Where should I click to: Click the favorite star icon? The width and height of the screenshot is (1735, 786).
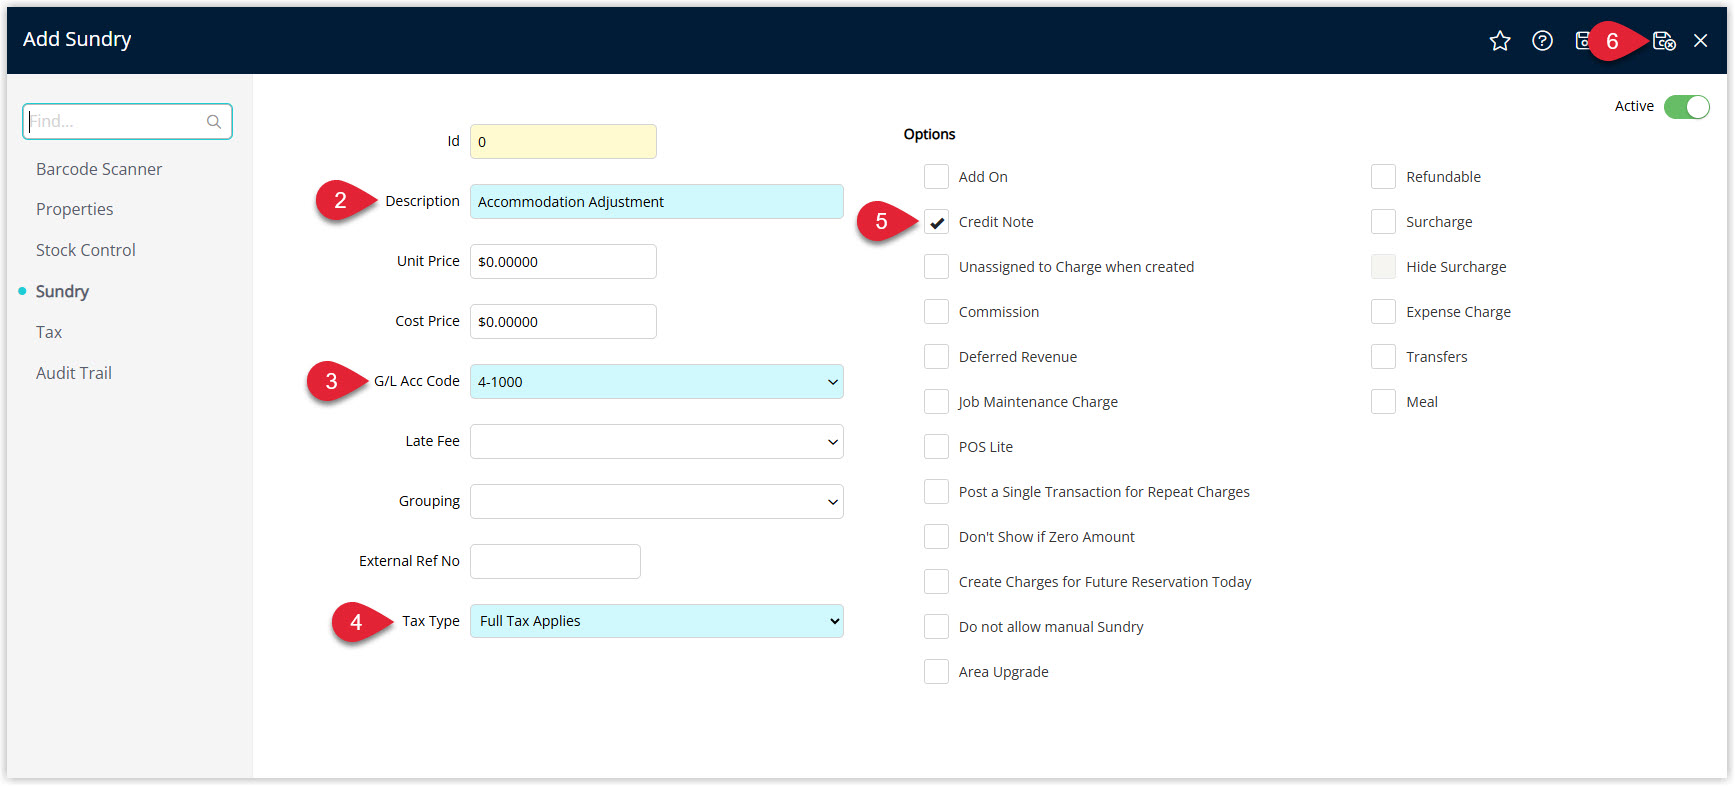pyautogui.click(x=1499, y=41)
